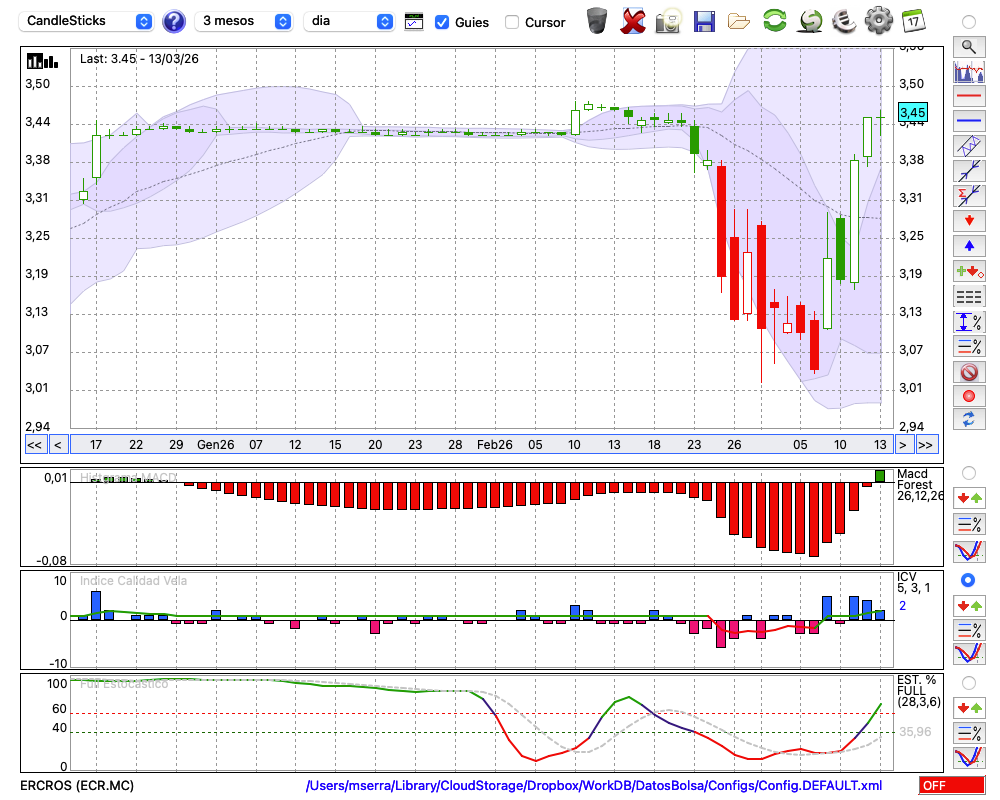
Task: Click the date timeline scroll bar
Action: [x=480, y=445]
